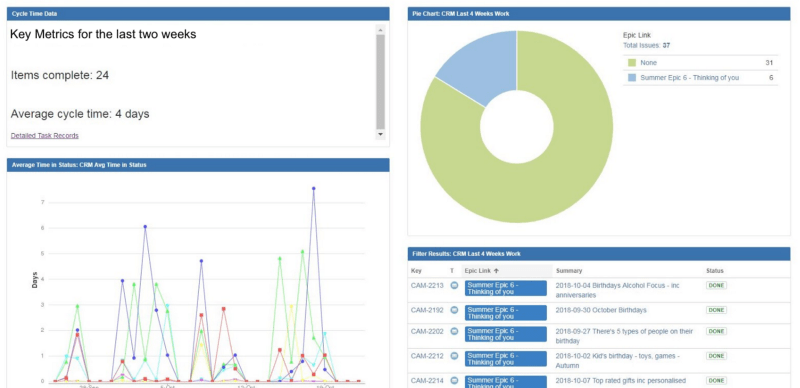Click the issue type icon for CAM-2212
This screenshot has width=800, height=388.
click(454, 356)
